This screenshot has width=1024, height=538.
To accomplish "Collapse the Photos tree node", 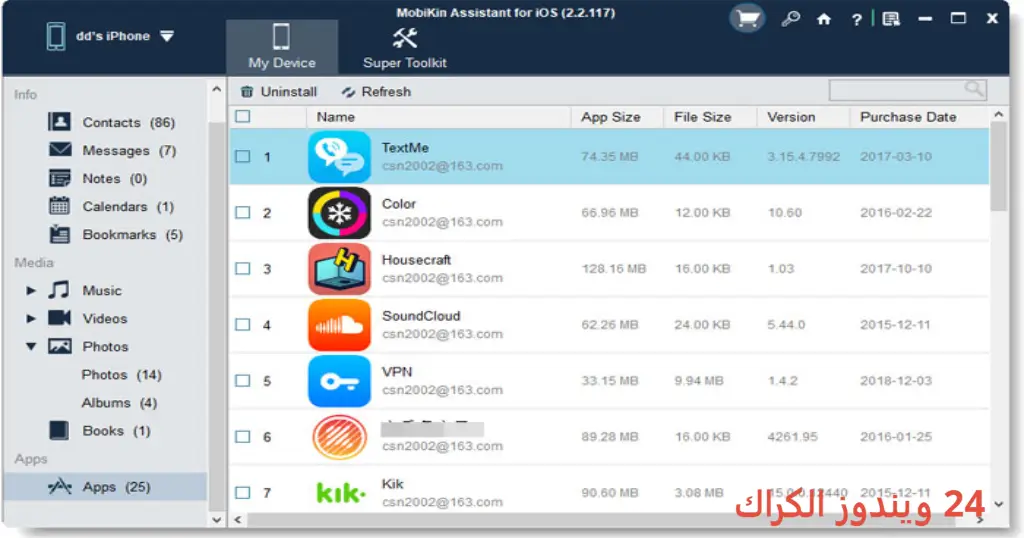I will coord(31,347).
